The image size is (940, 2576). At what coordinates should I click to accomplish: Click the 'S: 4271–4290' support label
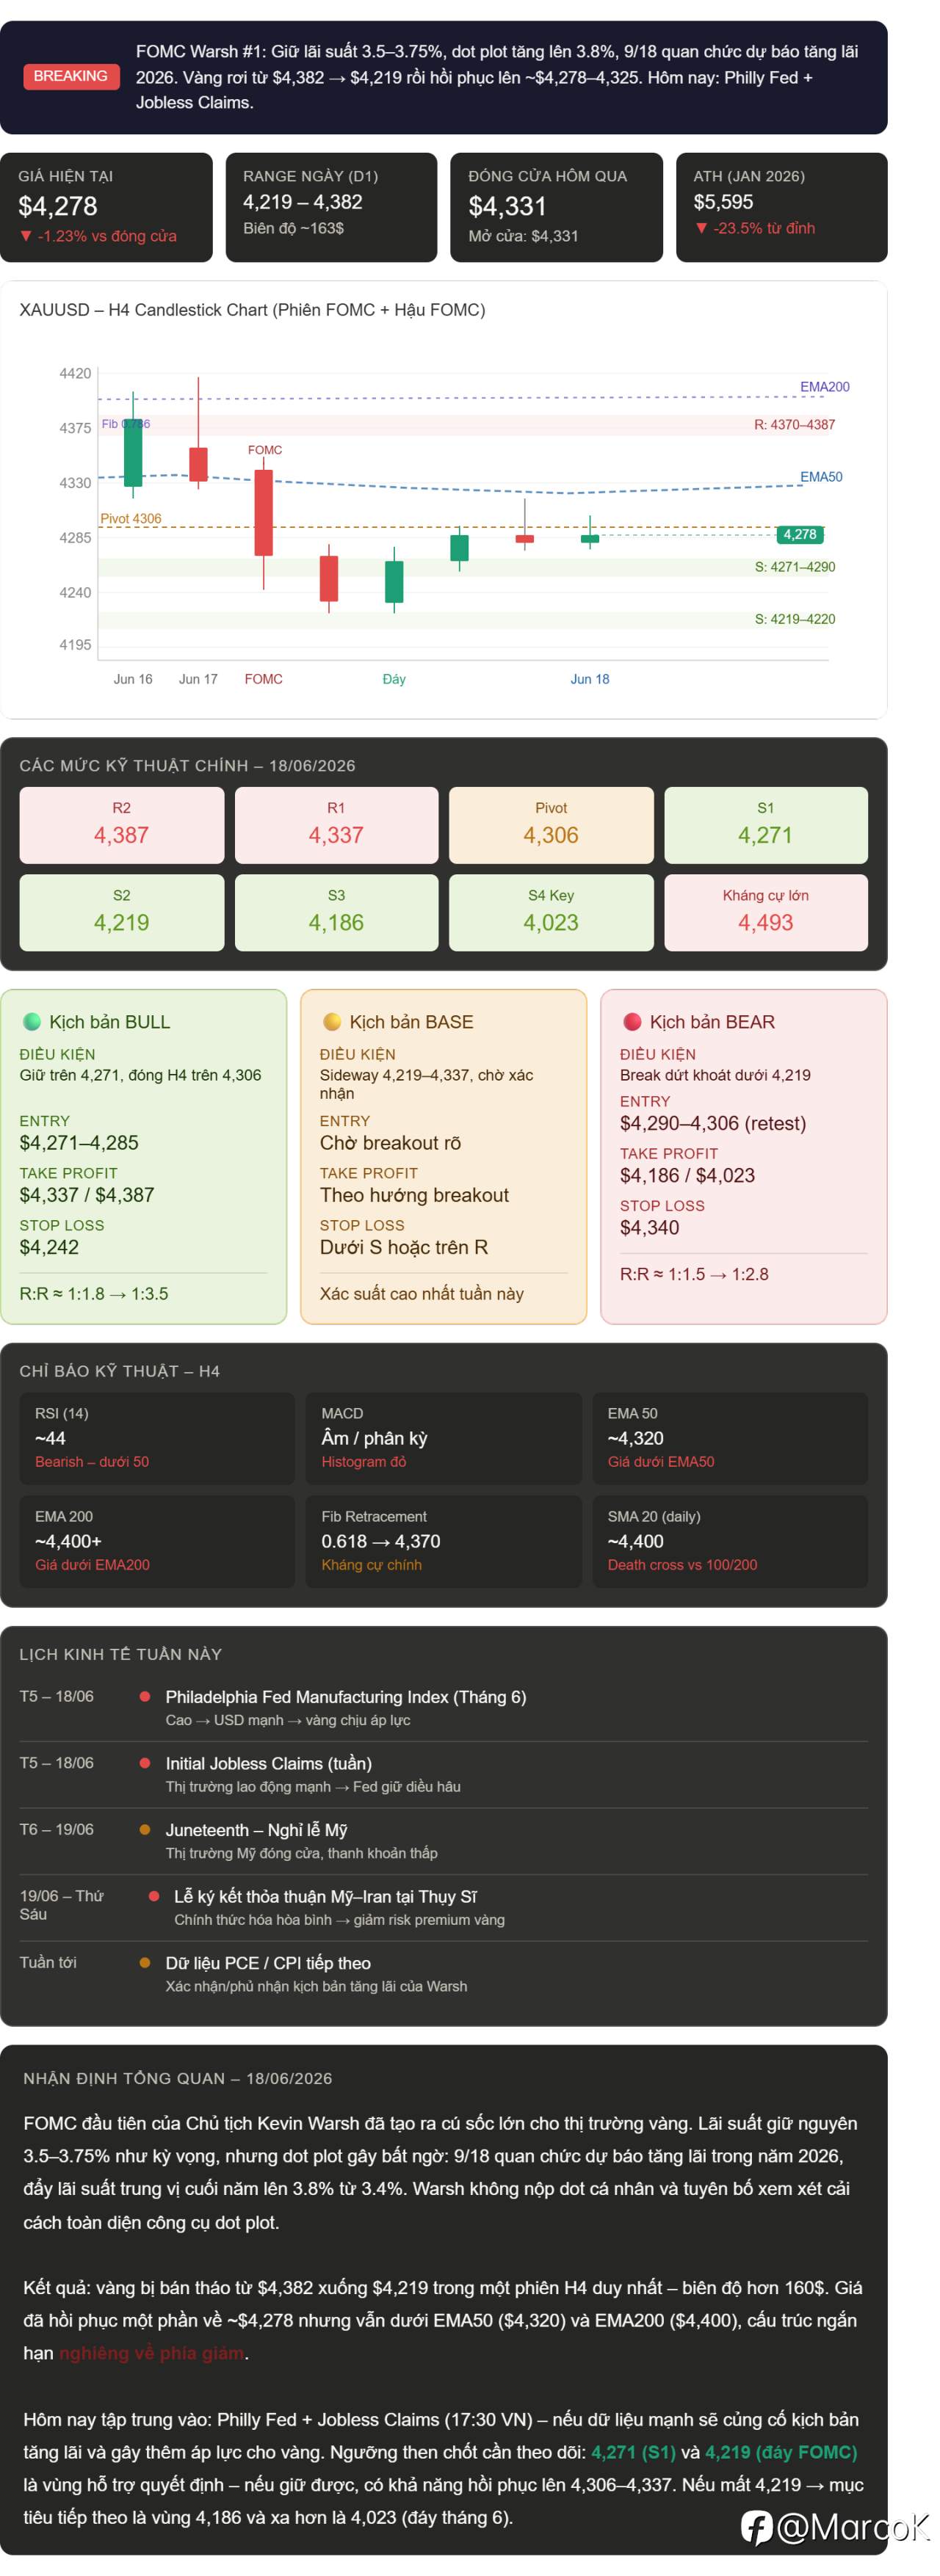pyautogui.click(x=794, y=567)
